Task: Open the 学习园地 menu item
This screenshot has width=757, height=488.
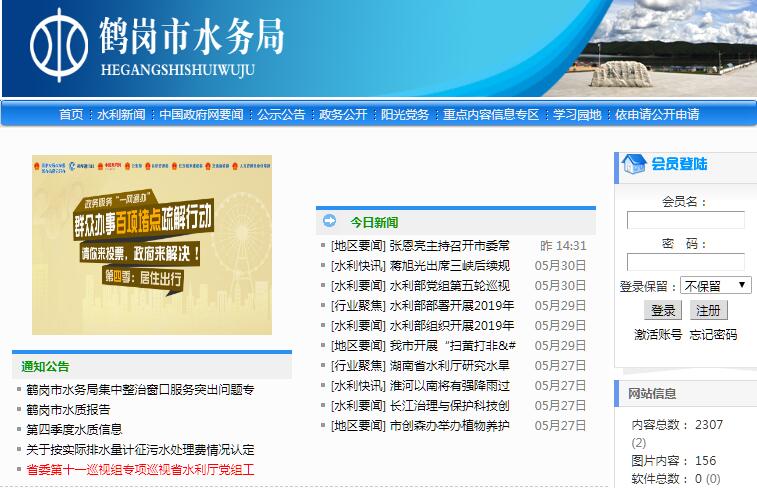Action: pos(578,115)
